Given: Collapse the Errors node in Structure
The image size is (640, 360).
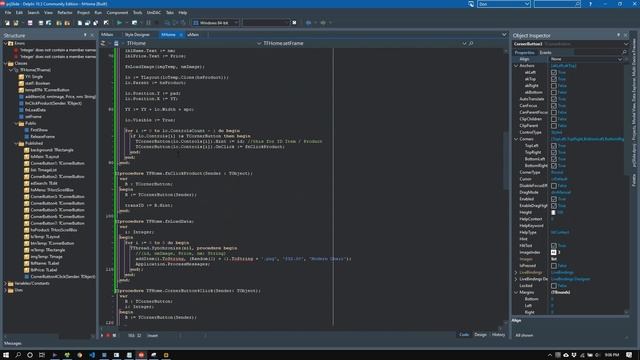Looking at the screenshot, I should click(5, 43).
